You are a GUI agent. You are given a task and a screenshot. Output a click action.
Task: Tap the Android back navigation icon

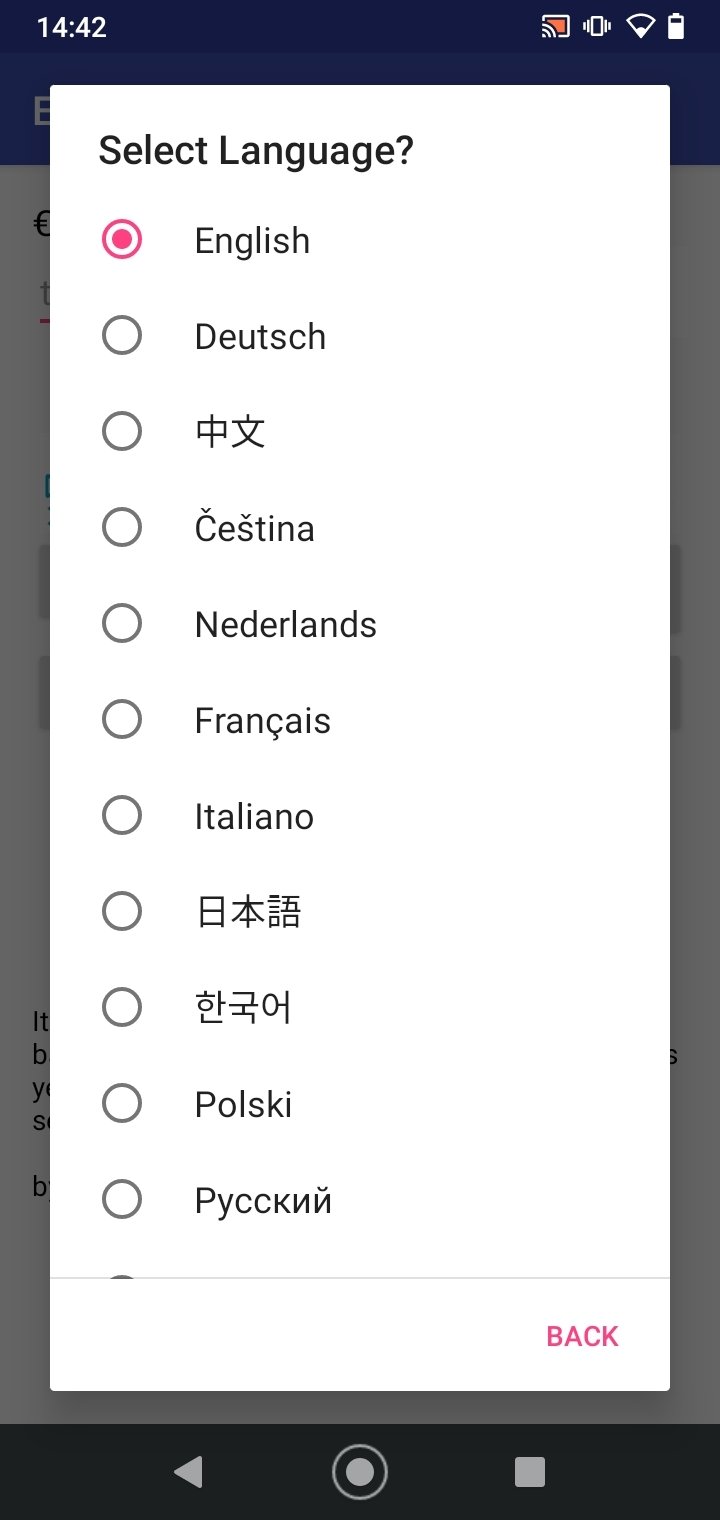(188, 1472)
